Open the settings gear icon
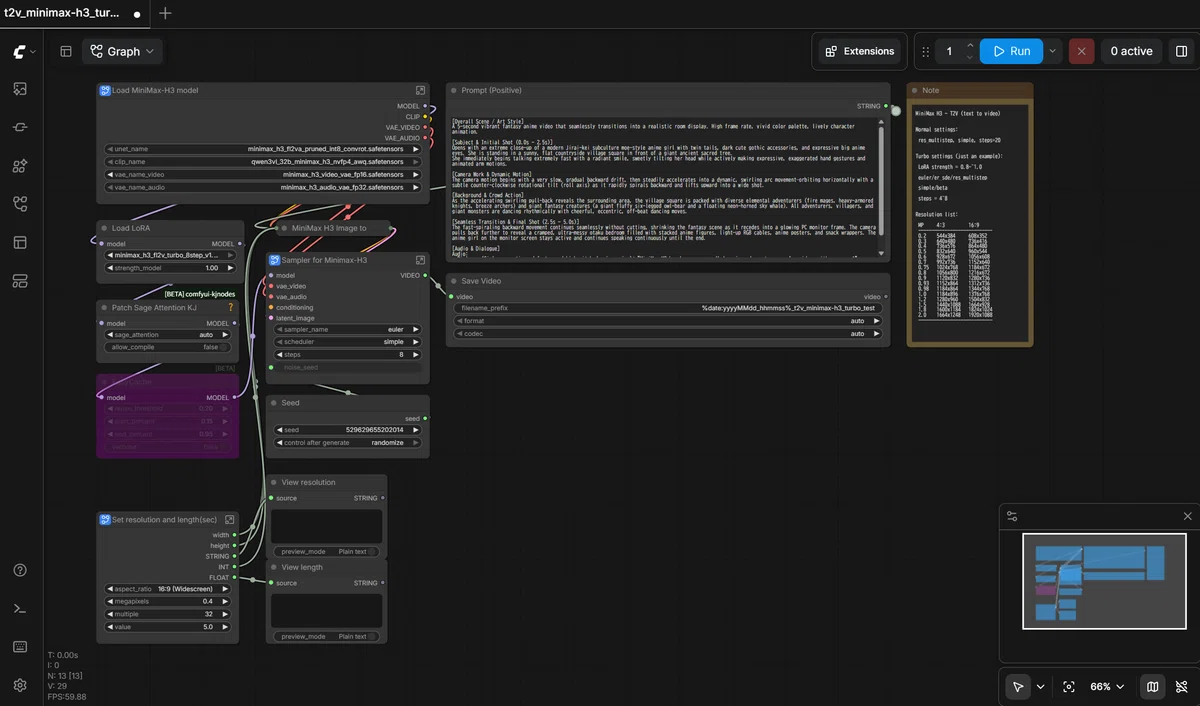 20,685
